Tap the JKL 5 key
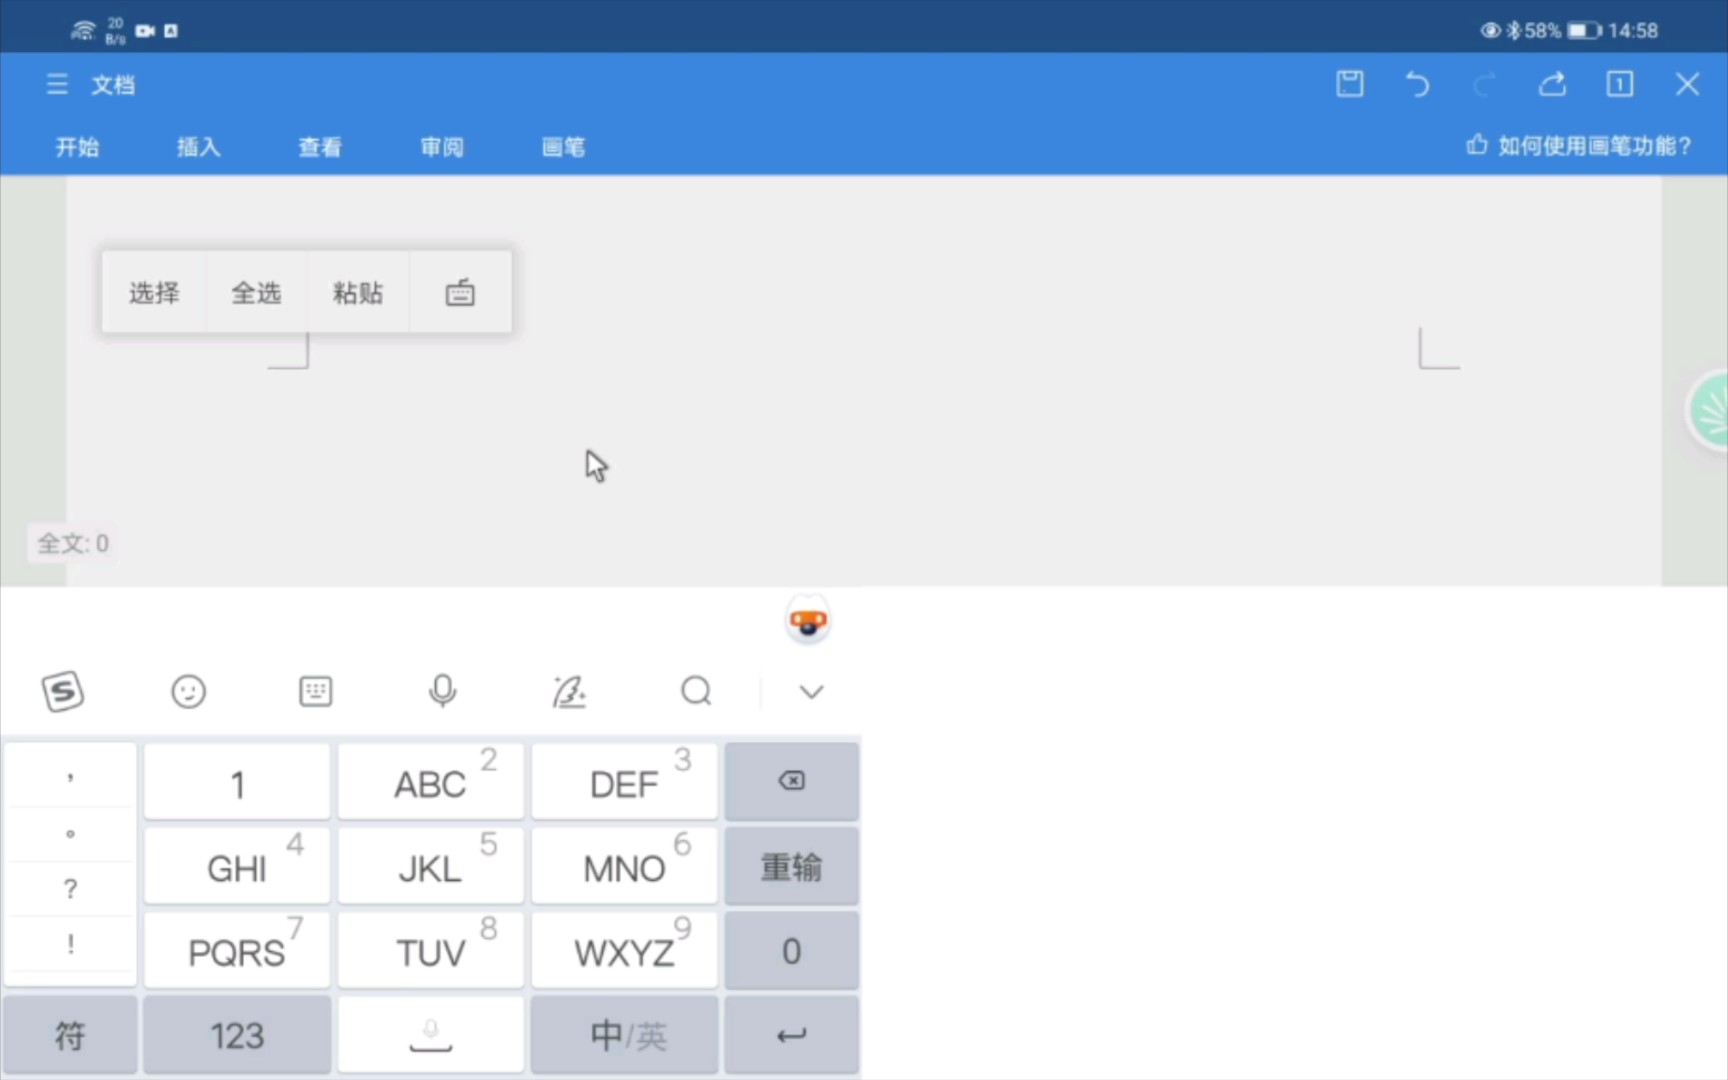This screenshot has width=1728, height=1080. pyautogui.click(x=431, y=865)
